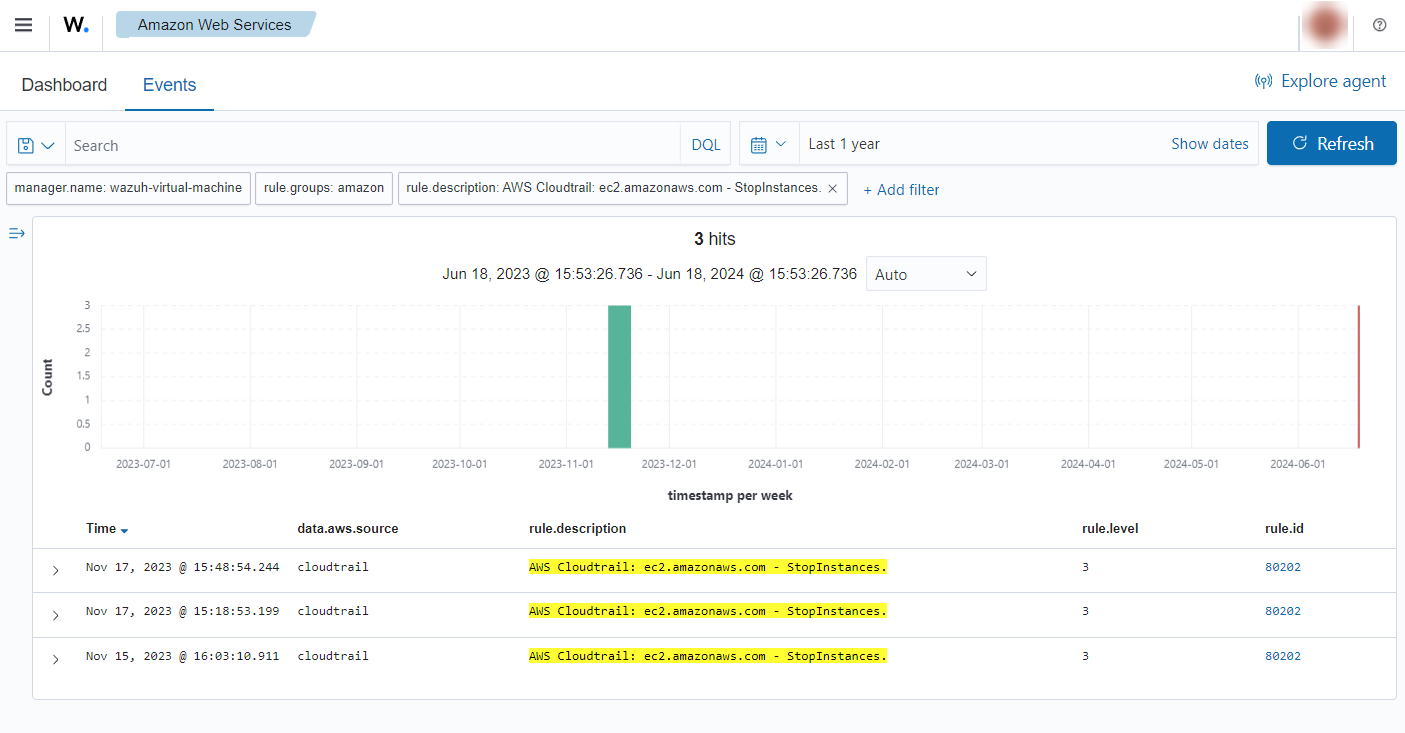This screenshot has width=1405, height=733.
Task: Open the saved queries disk icon menu
Action: click(36, 145)
